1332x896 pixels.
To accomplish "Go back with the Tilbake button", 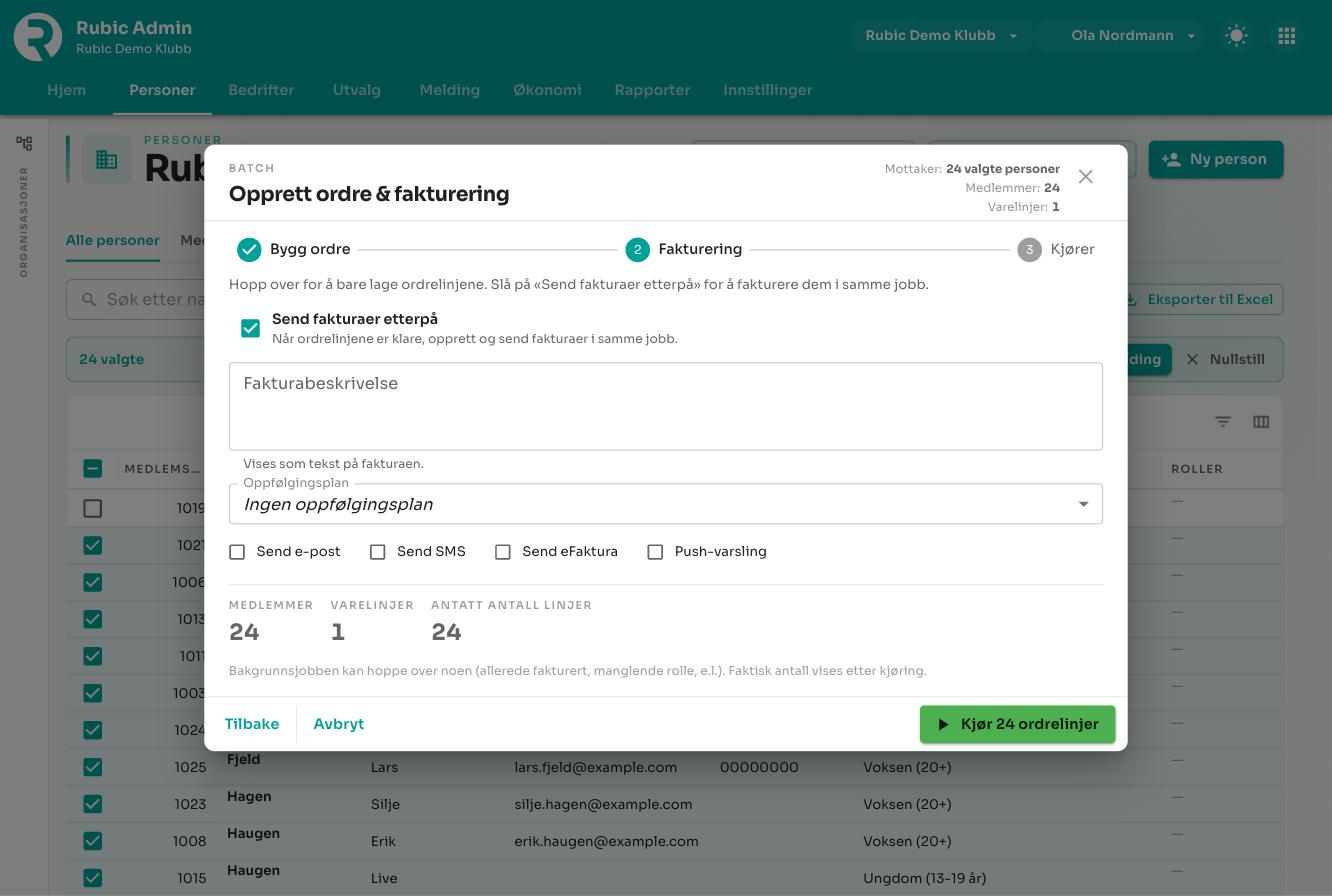I will click(x=252, y=724).
